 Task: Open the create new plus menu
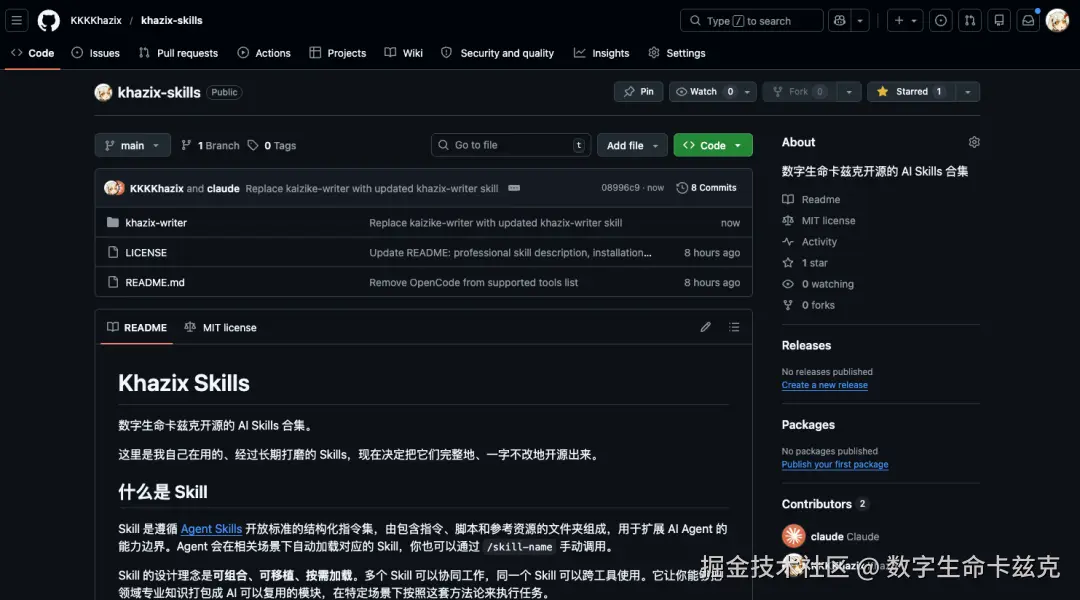pos(905,21)
